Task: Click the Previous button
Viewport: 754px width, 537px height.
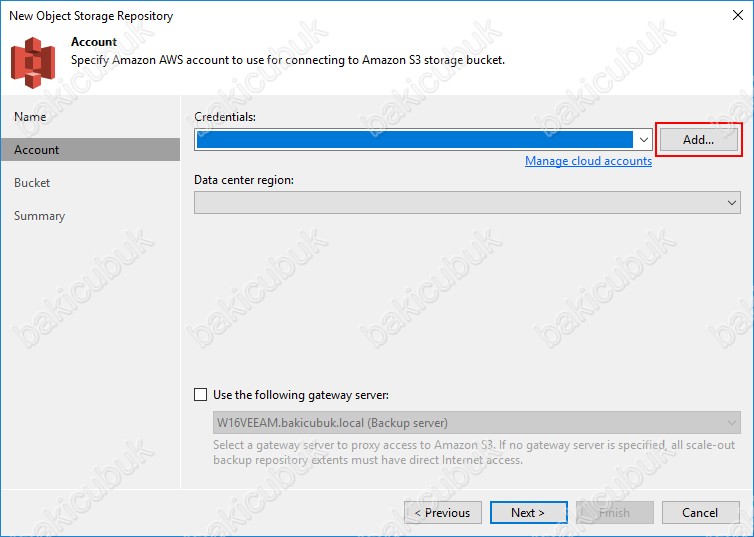Action: (442, 513)
